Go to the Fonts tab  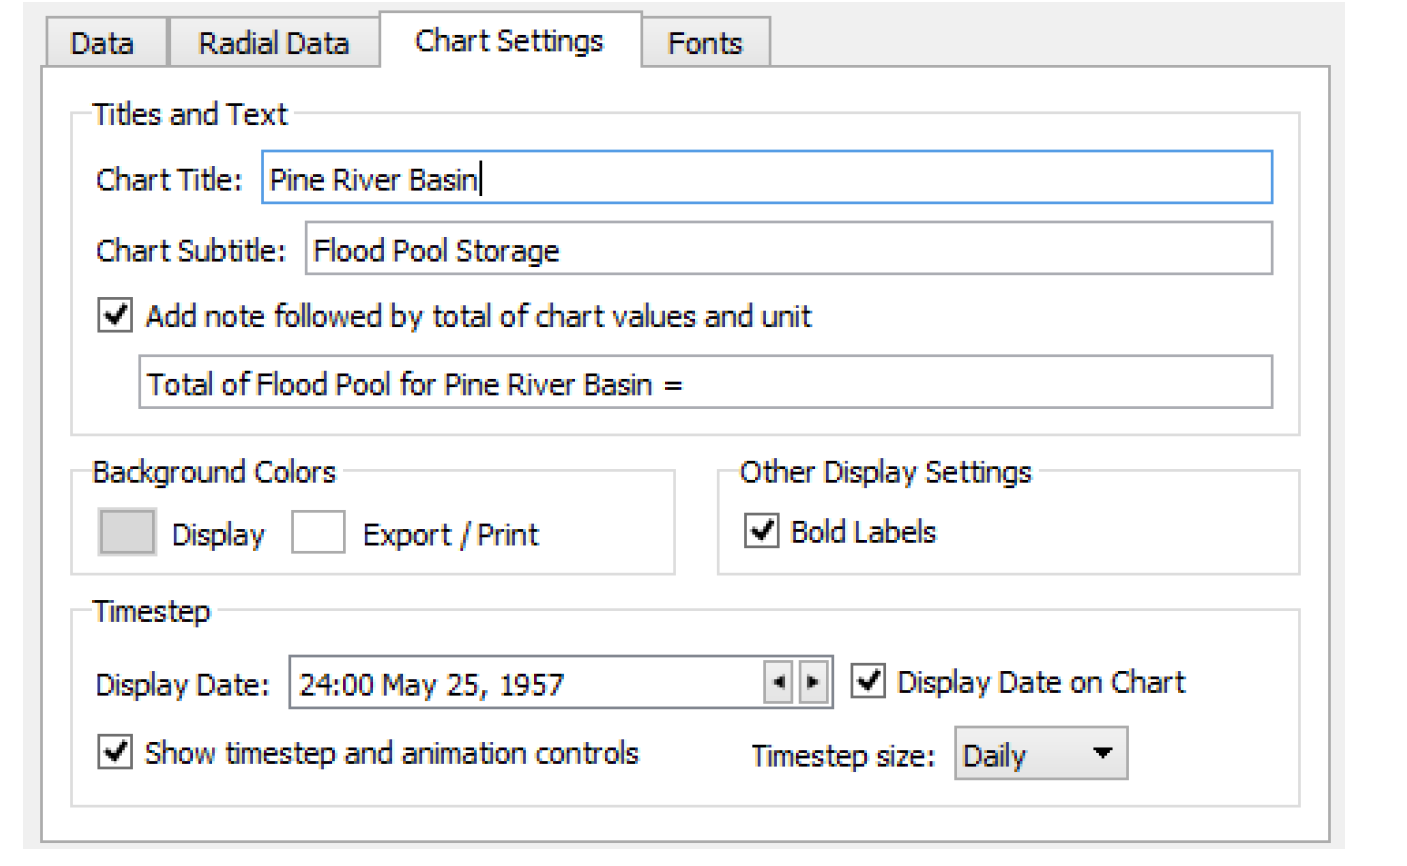click(x=705, y=44)
